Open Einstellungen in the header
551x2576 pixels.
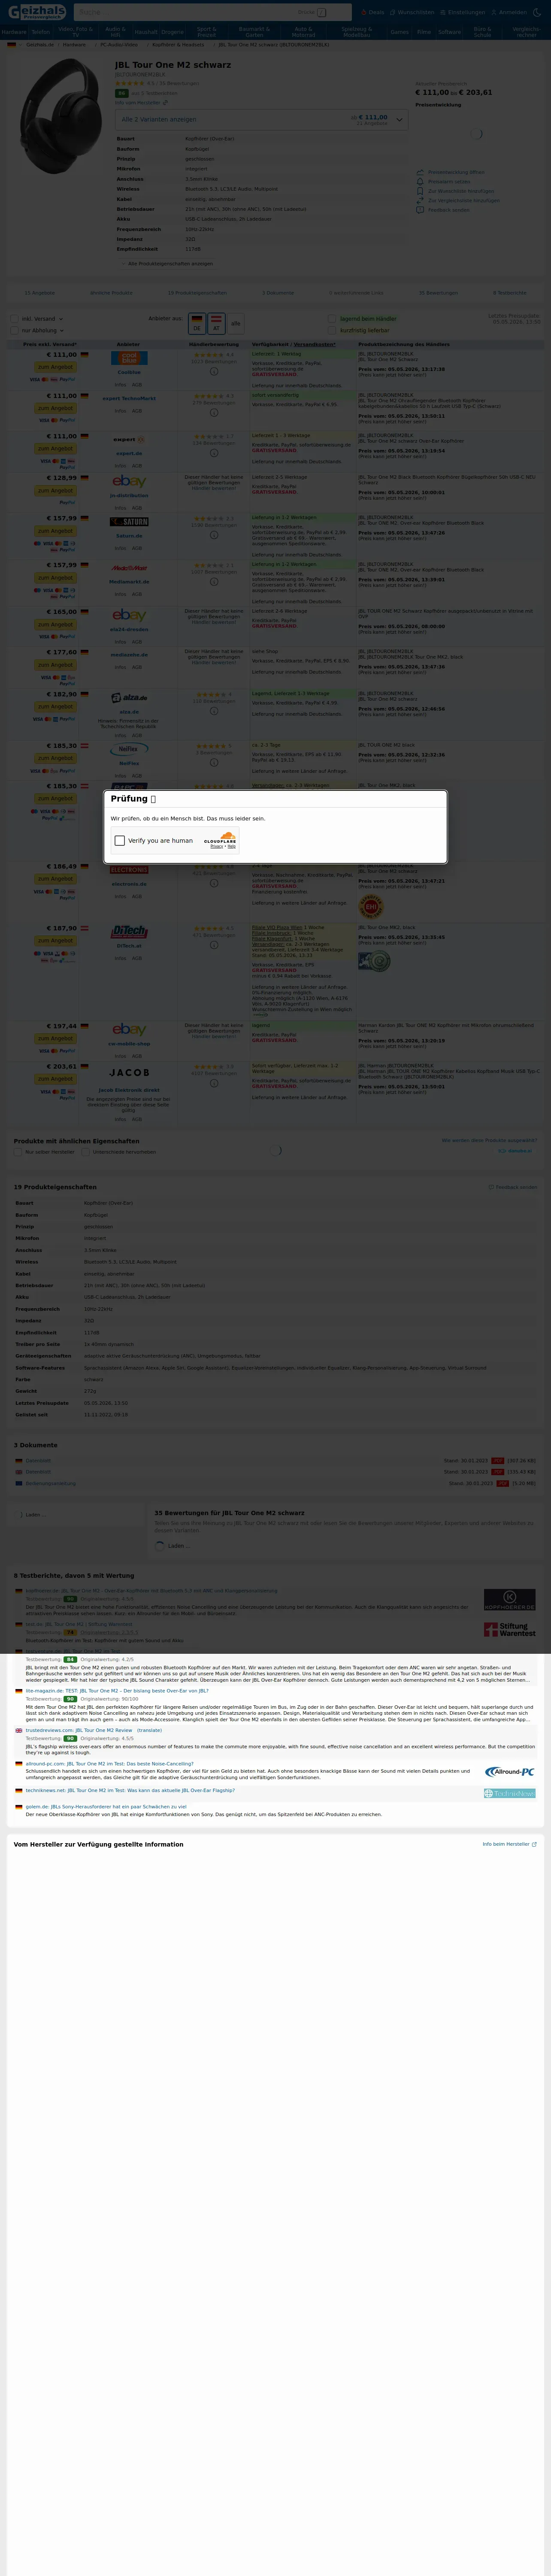click(x=463, y=12)
